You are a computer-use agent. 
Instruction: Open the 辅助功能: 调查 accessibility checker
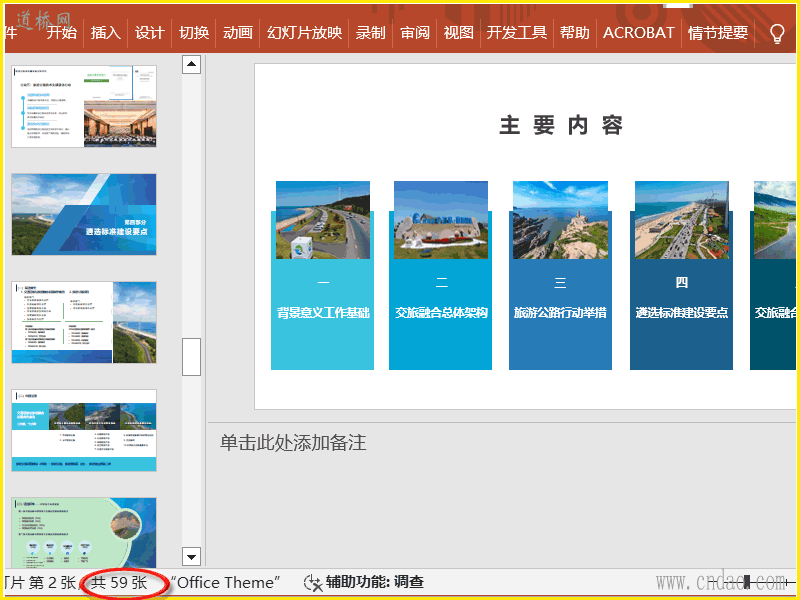coord(363,582)
